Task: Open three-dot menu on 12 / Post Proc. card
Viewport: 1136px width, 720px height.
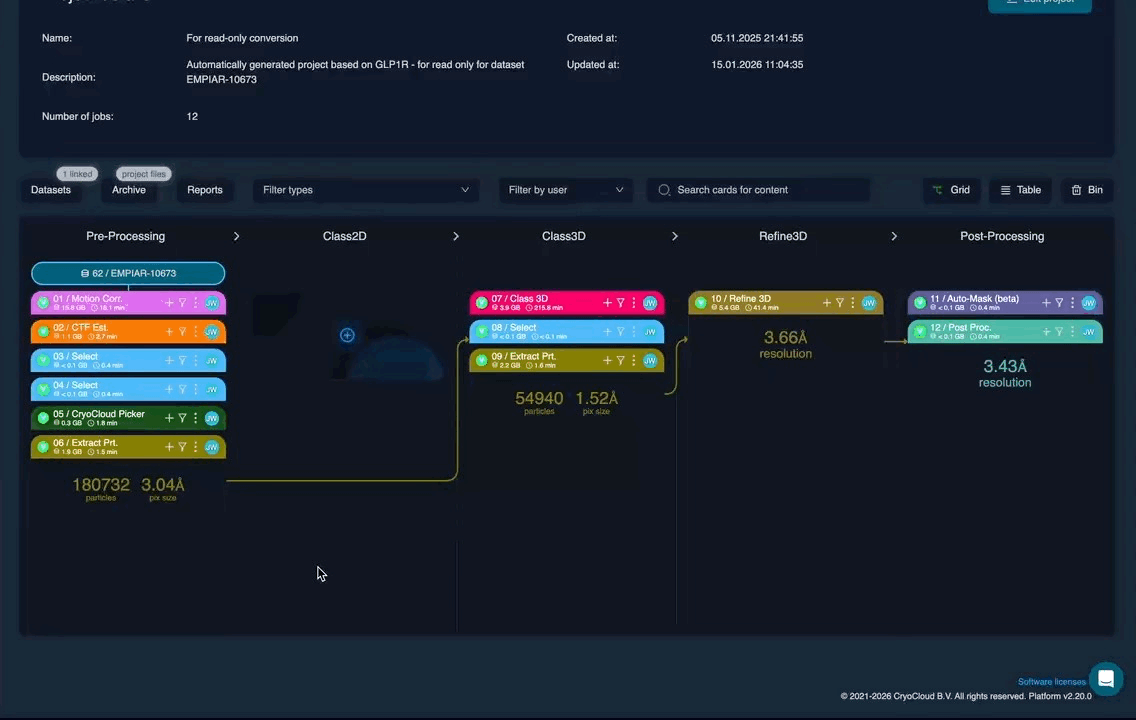Action: [1072, 332]
